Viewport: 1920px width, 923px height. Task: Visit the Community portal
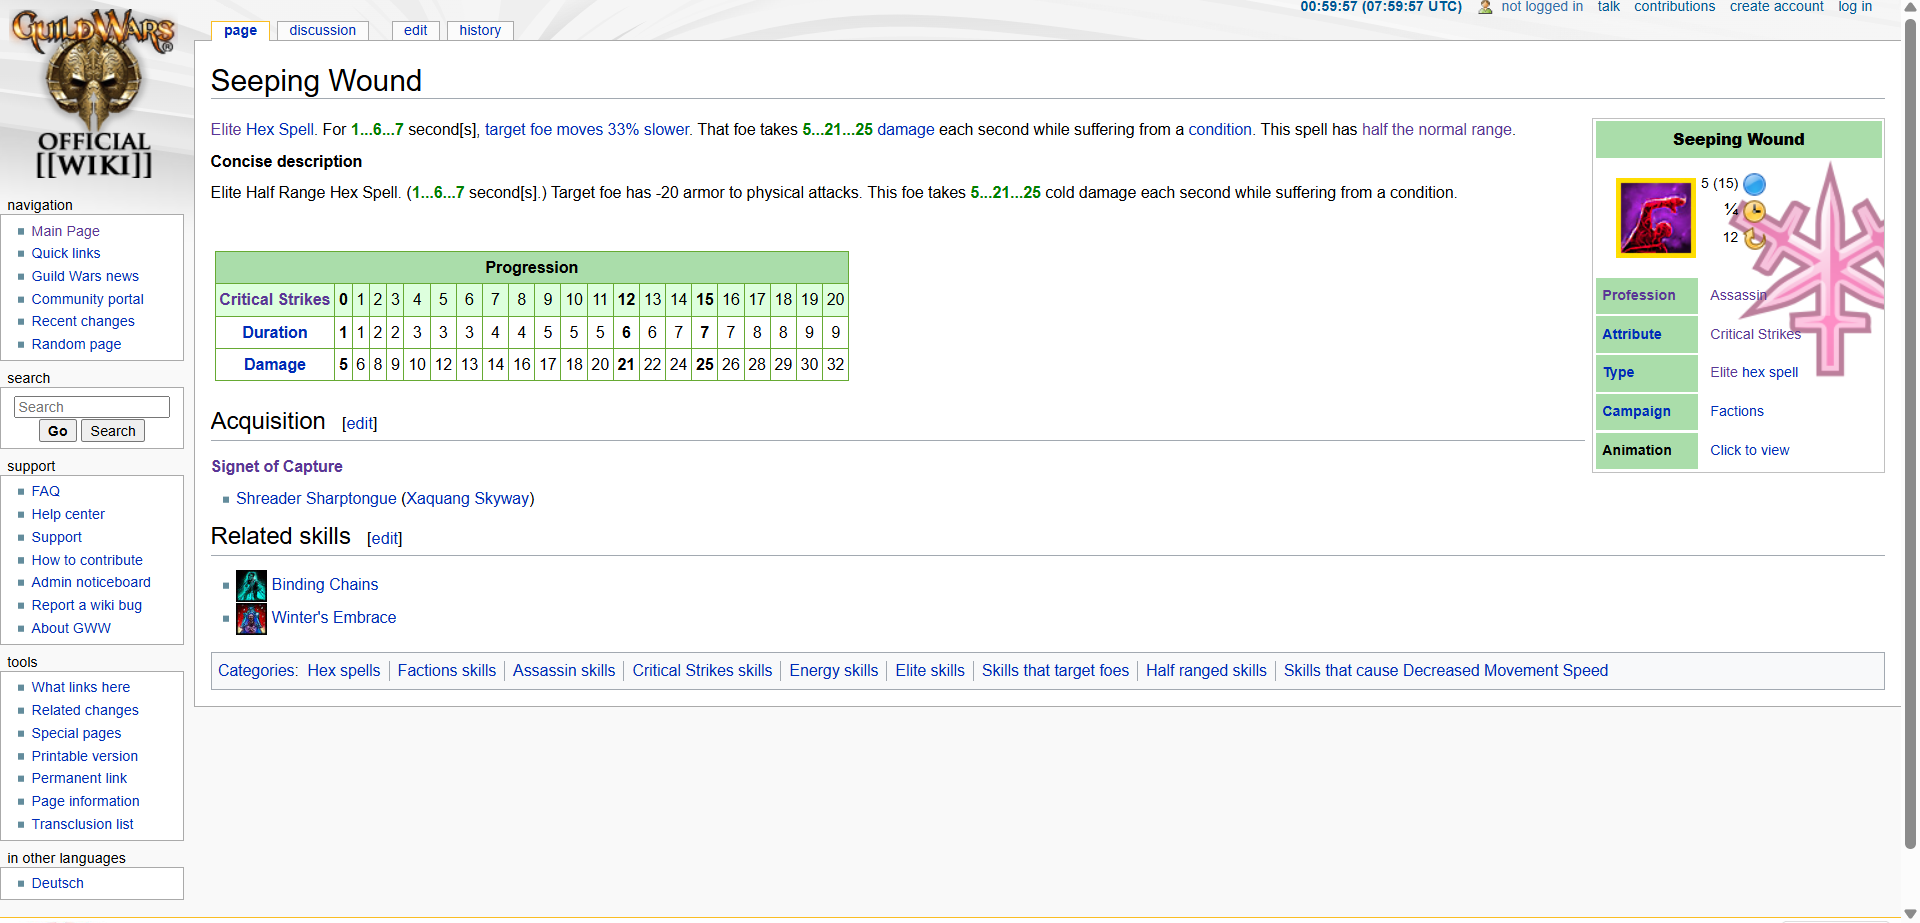click(x=87, y=299)
